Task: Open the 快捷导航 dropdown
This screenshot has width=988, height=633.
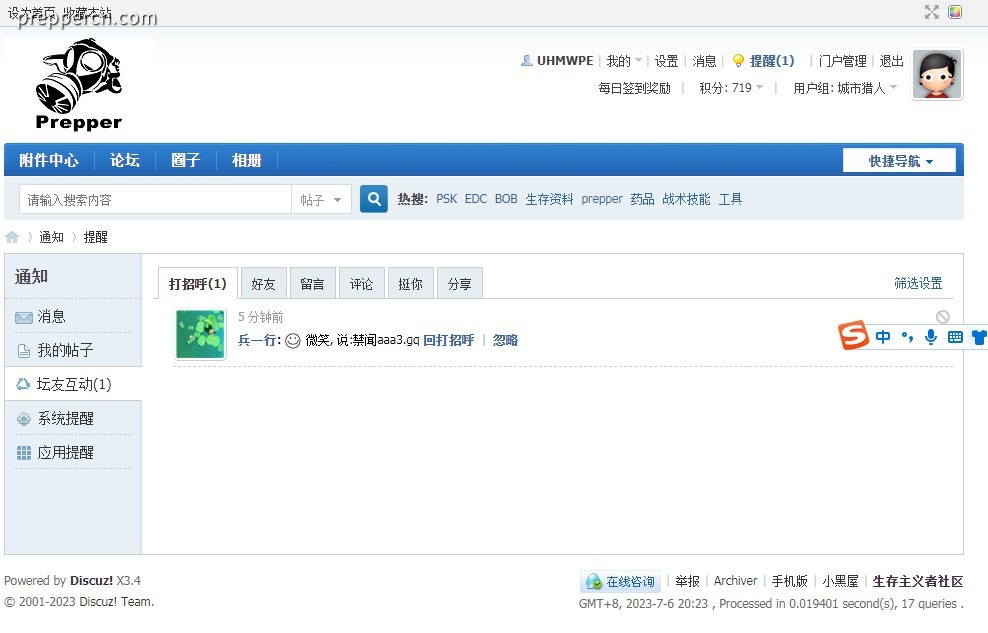Action: (899, 161)
